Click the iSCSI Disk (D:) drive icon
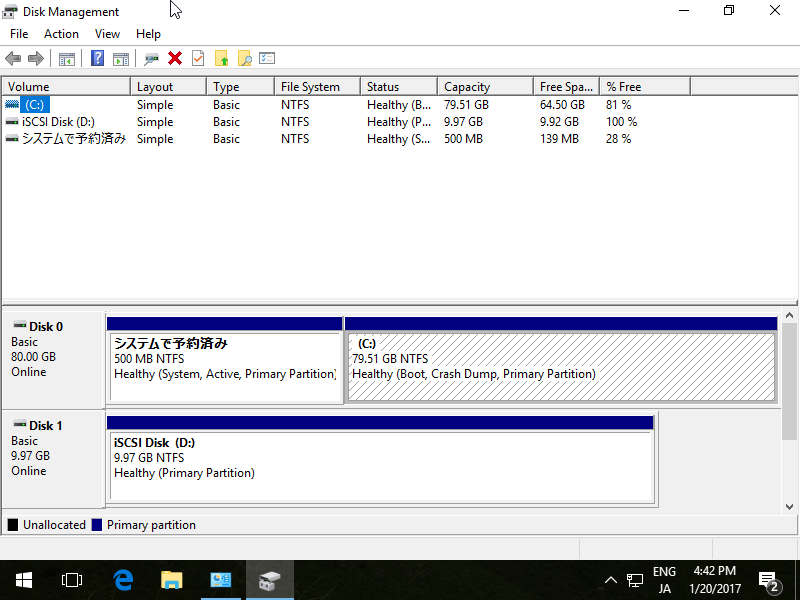800x600 pixels. (12, 122)
